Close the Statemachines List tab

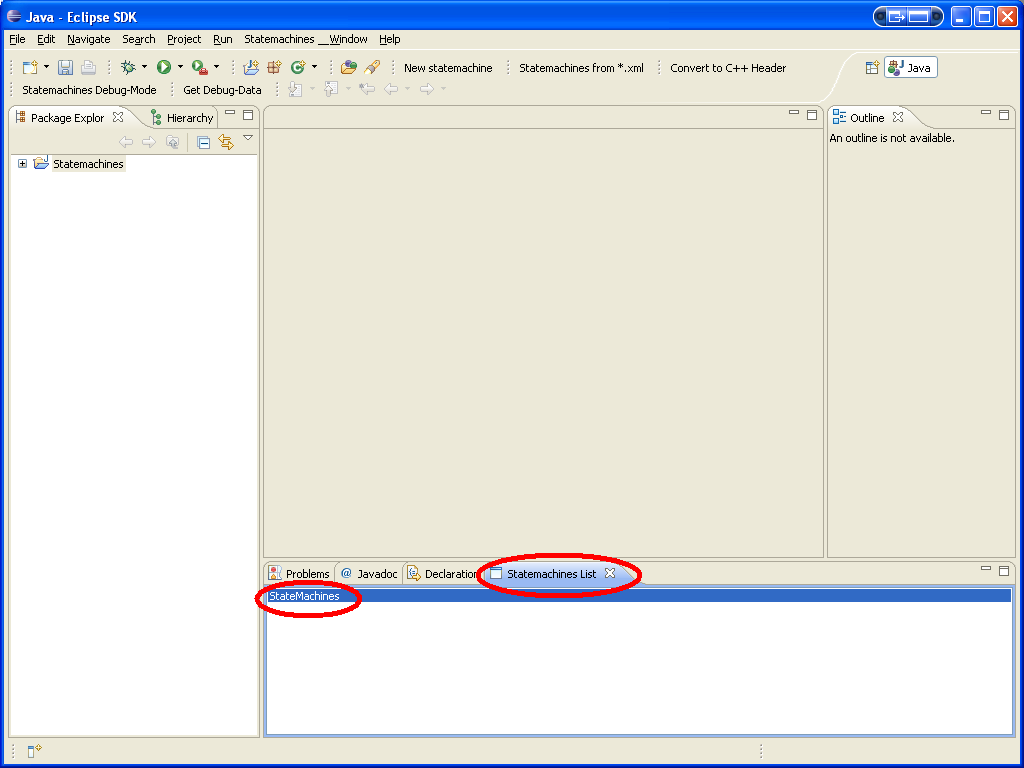pyautogui.click(x=610, y=573)
